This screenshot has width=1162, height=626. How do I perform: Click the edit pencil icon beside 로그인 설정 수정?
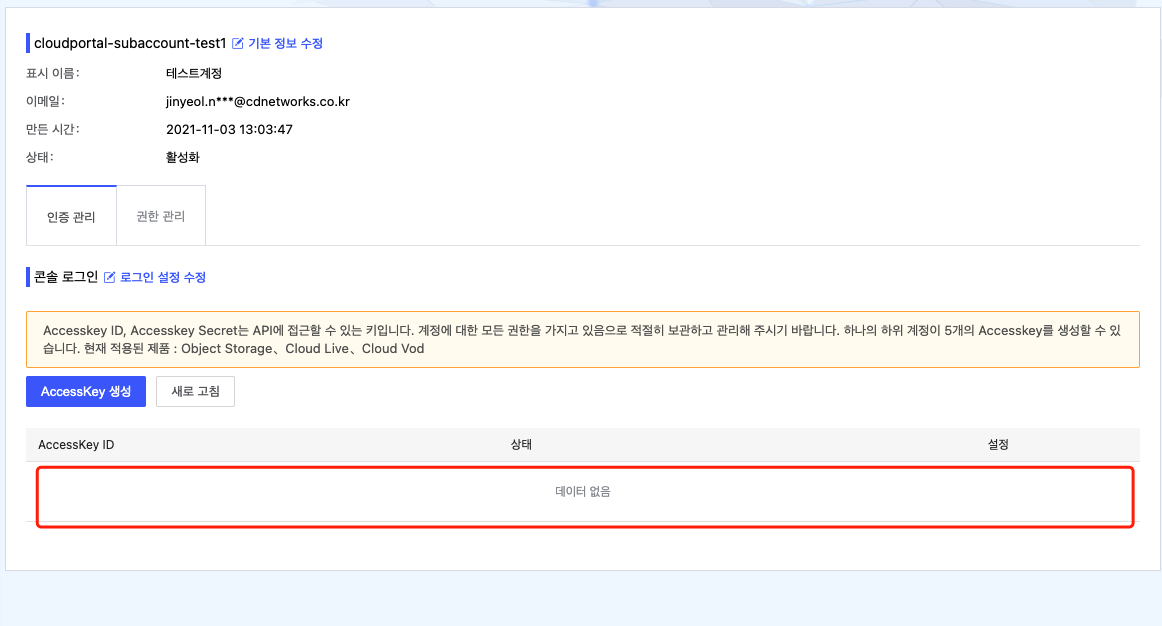click(110, 278)
